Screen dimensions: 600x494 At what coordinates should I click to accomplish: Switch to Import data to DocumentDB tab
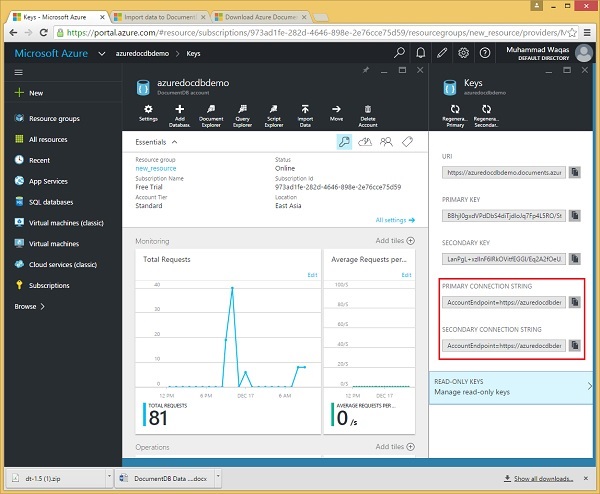pyautogui.click(x=160, y=17)
